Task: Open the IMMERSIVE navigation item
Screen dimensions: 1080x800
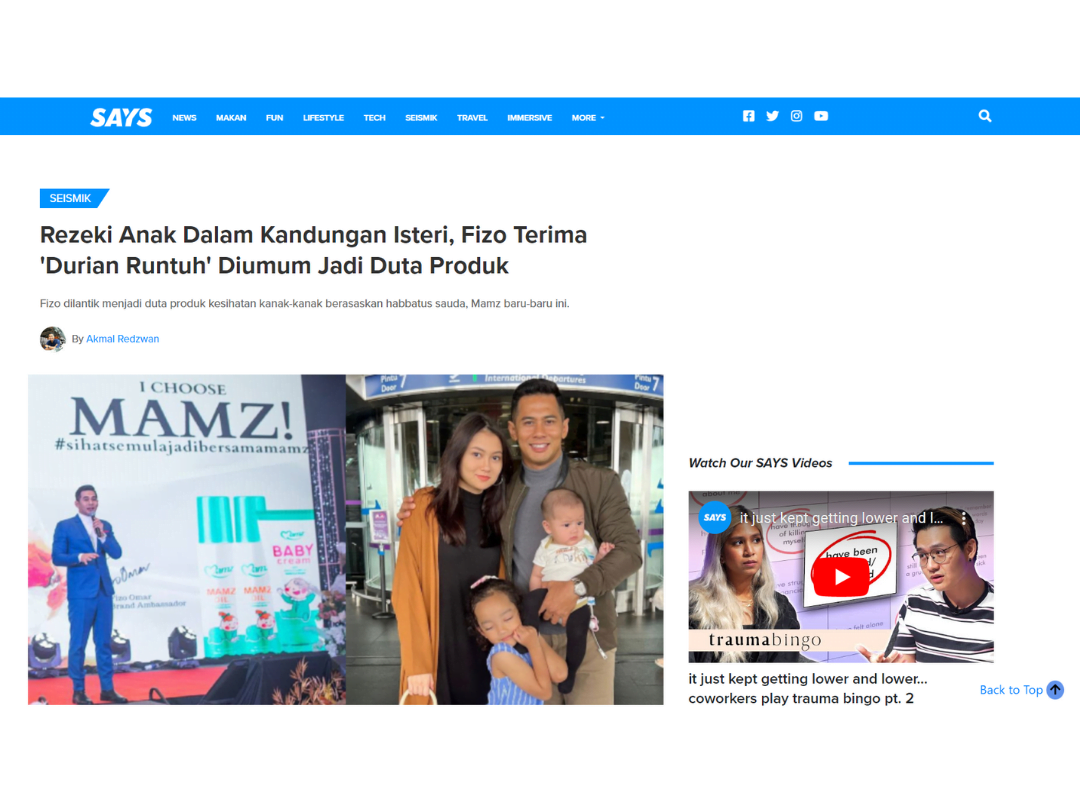Action: (529, 118)
